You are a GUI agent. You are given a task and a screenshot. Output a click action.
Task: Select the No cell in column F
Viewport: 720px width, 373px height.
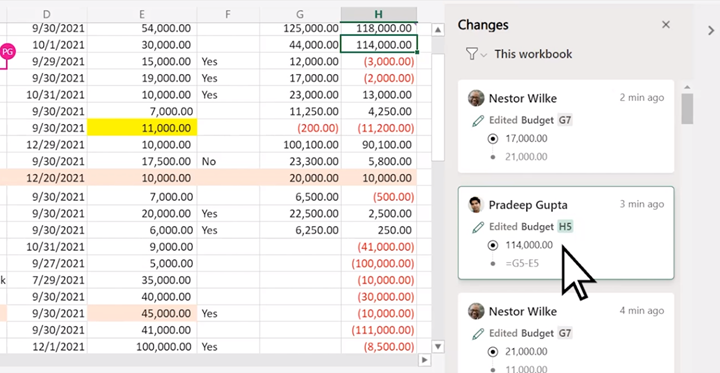point(228,161)
